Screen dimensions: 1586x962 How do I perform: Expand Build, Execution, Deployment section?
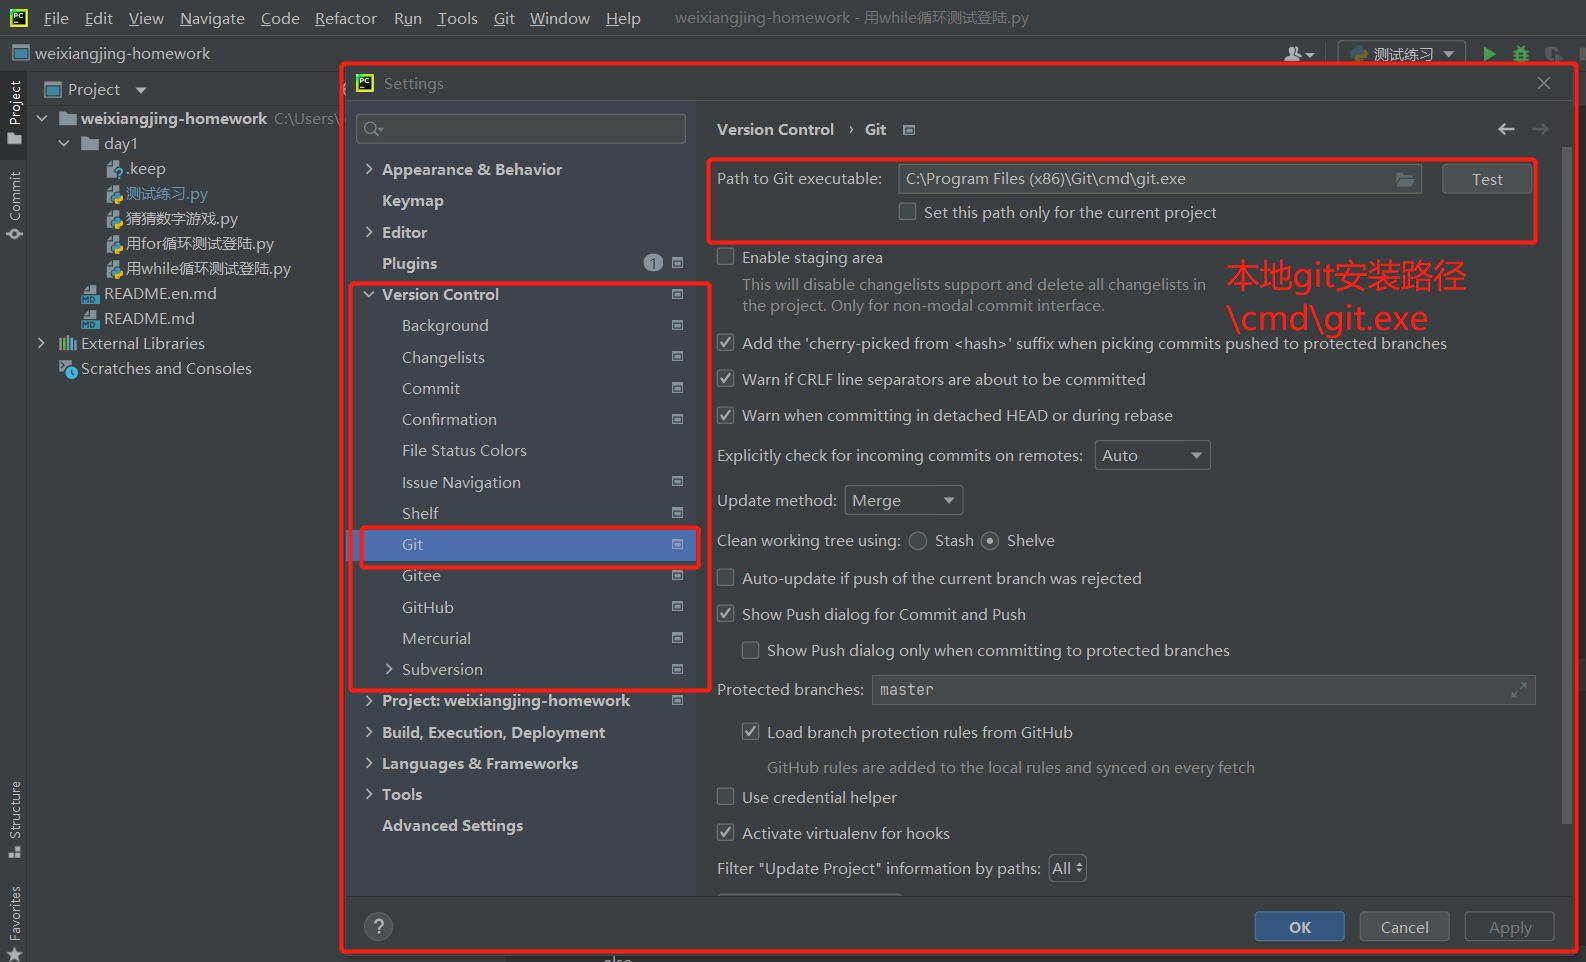tap(369, 732)
